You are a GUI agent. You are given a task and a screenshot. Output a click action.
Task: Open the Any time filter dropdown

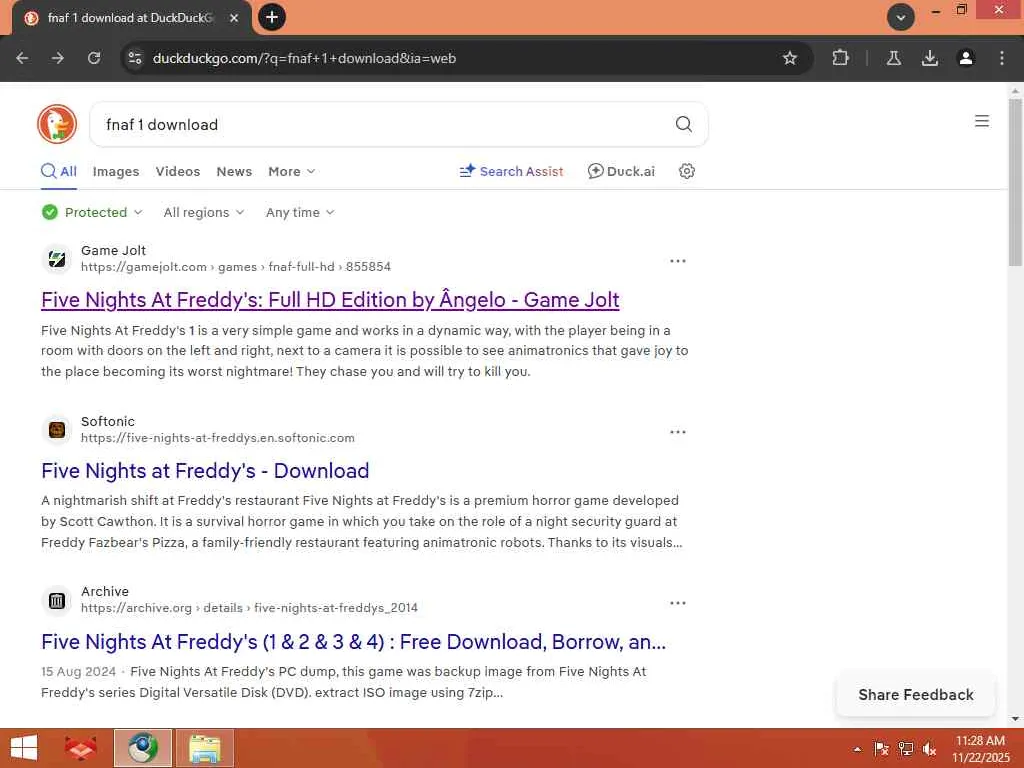300,212
